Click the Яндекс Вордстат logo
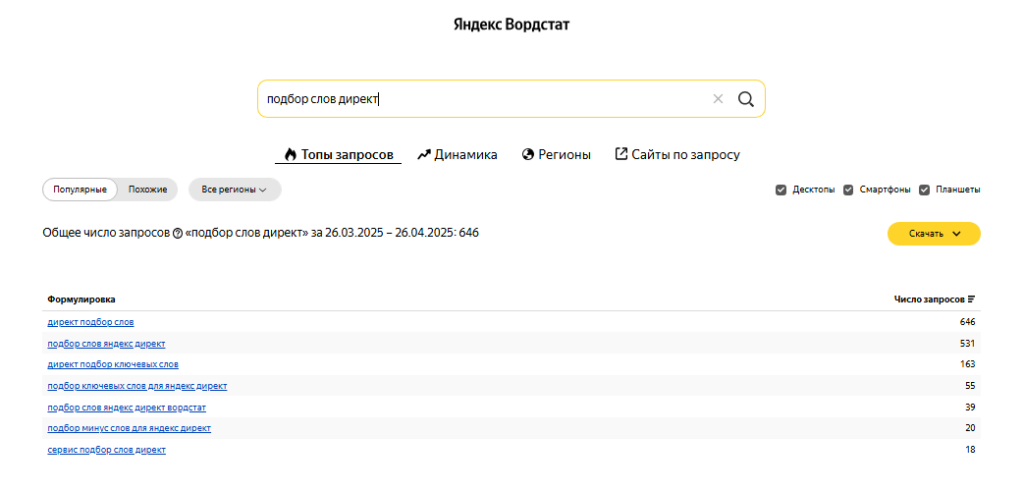The image size is (1024, 491). click(x=512, y=25)
